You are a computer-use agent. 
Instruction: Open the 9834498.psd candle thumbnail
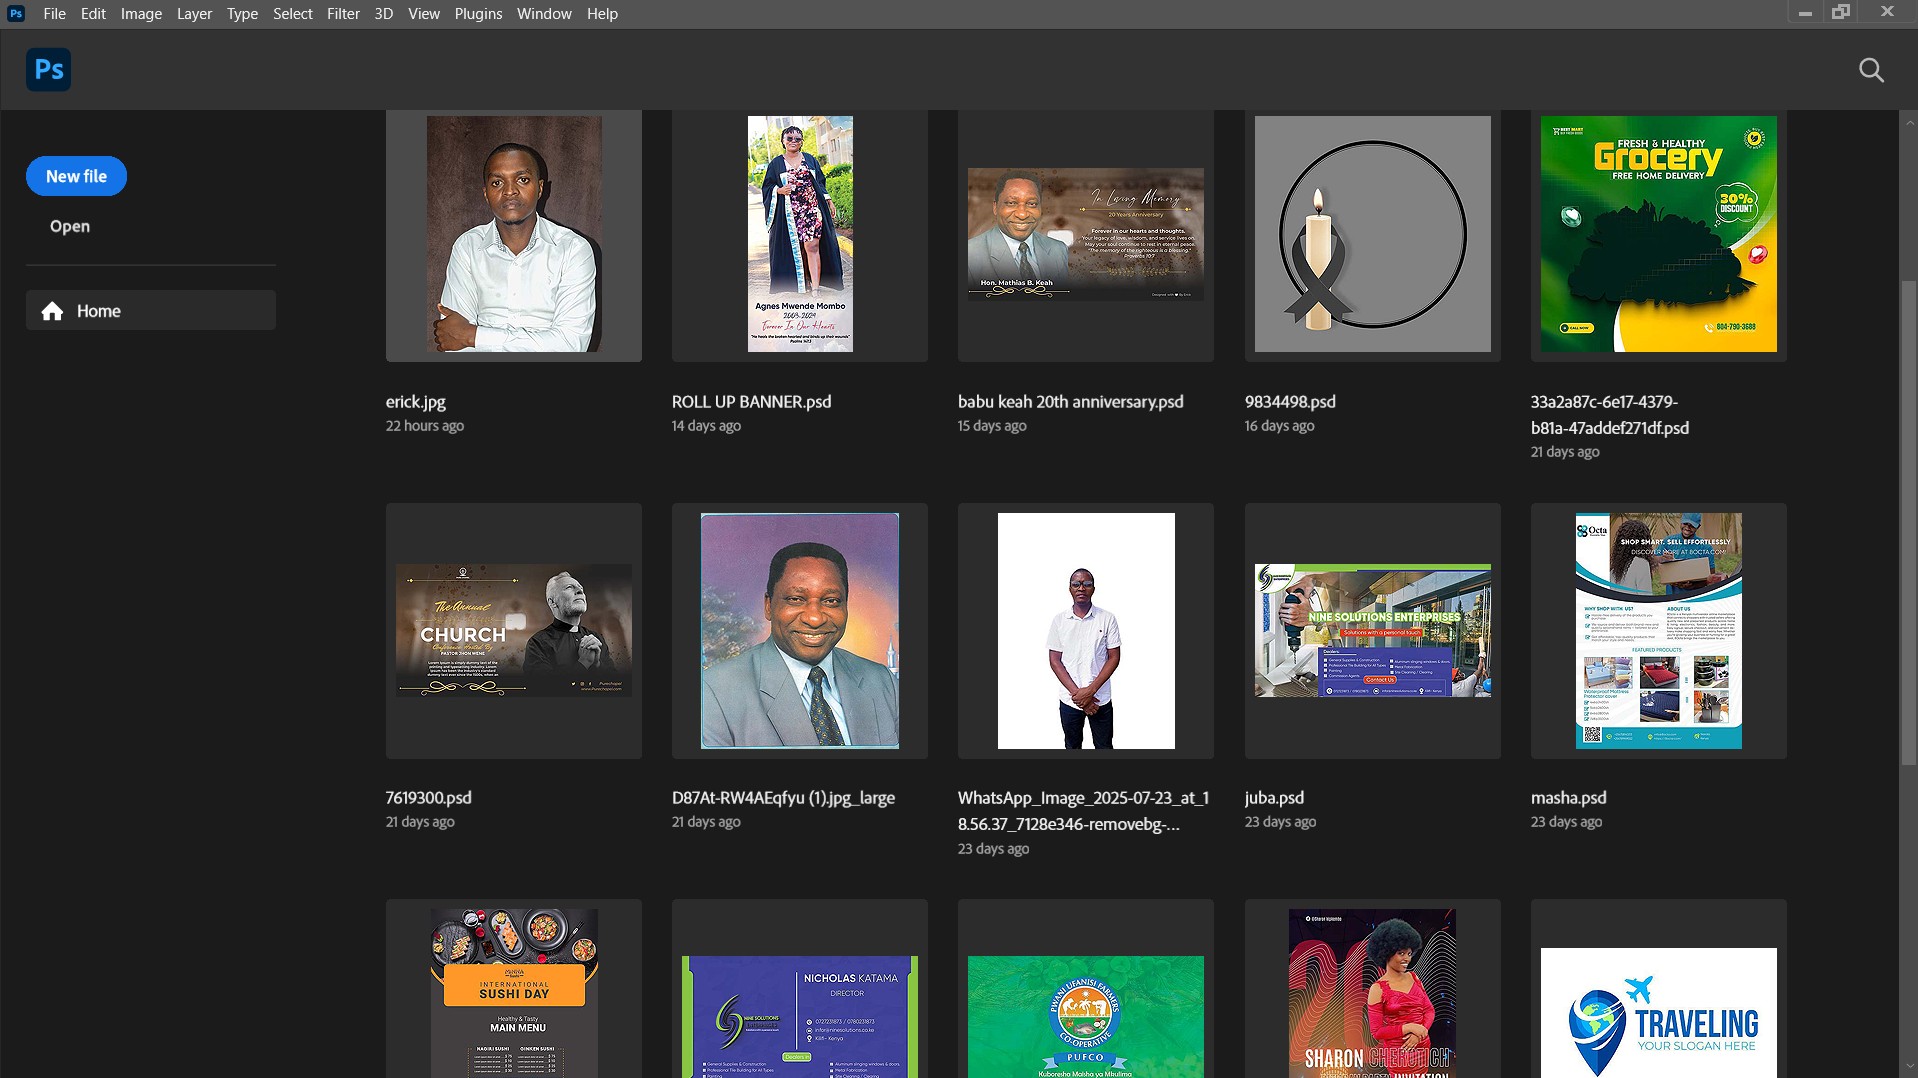coord(1372,234)
